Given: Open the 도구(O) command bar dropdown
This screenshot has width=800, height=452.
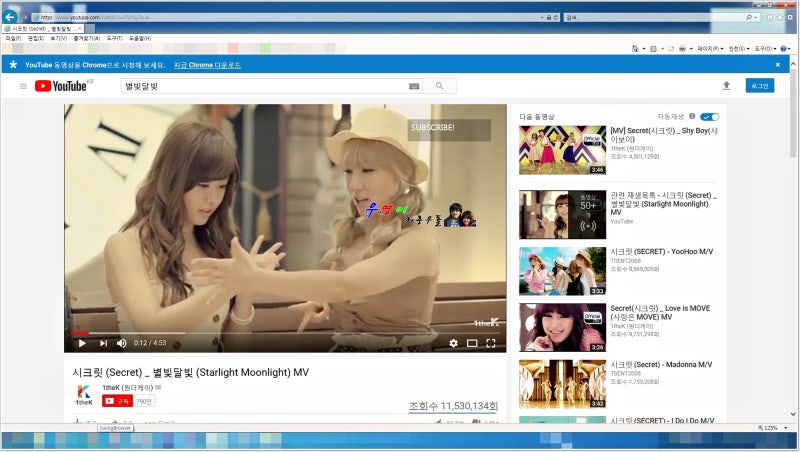Looking at the screenshot, I should coord(766,48).
